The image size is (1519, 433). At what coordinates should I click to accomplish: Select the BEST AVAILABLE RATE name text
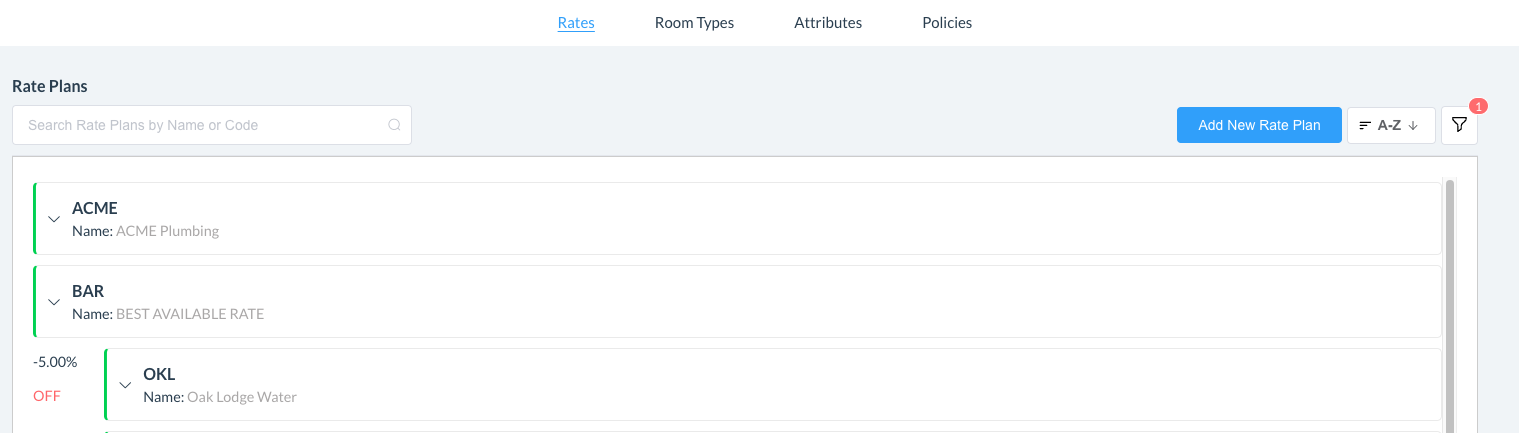[190, 314]
